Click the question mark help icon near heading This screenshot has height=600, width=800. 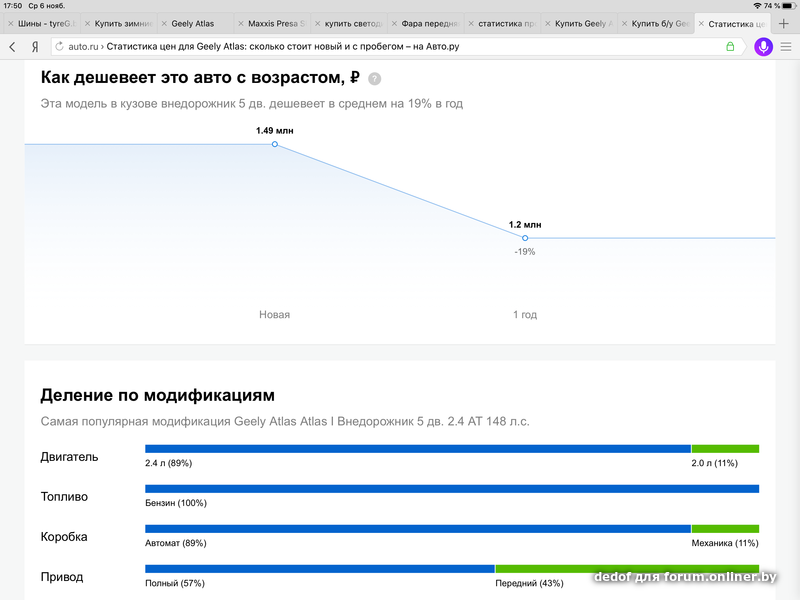coord(374,79)
